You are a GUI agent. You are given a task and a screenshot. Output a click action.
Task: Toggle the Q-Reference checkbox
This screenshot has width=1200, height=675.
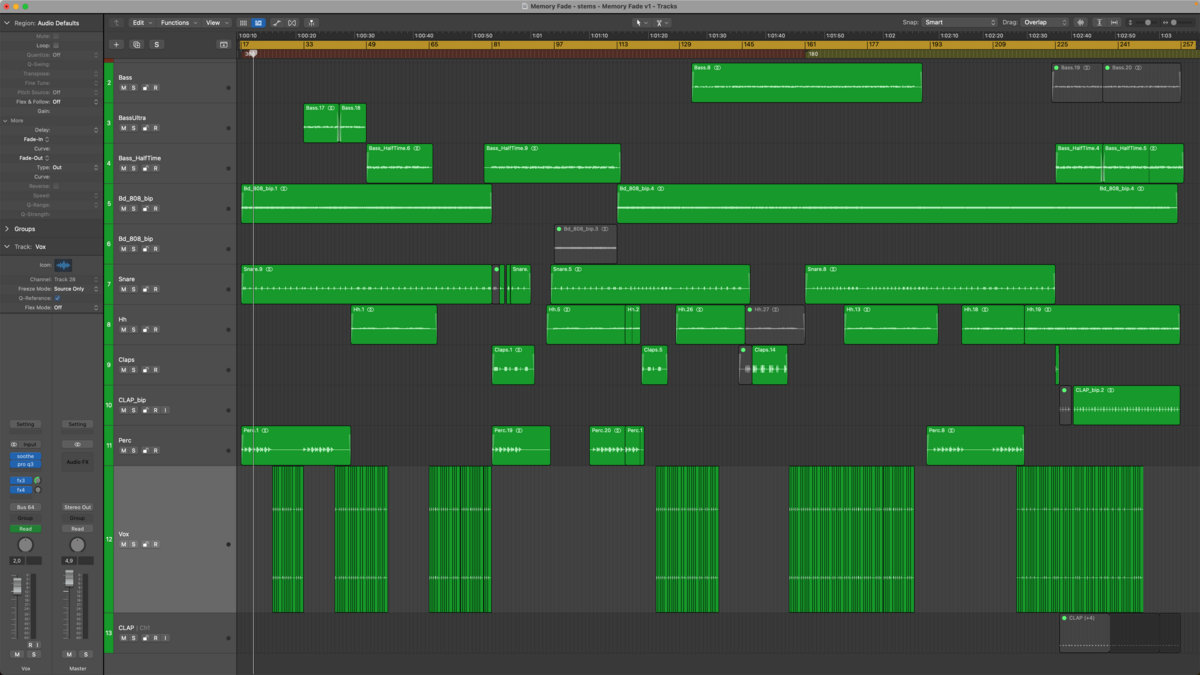click(57, 298)
